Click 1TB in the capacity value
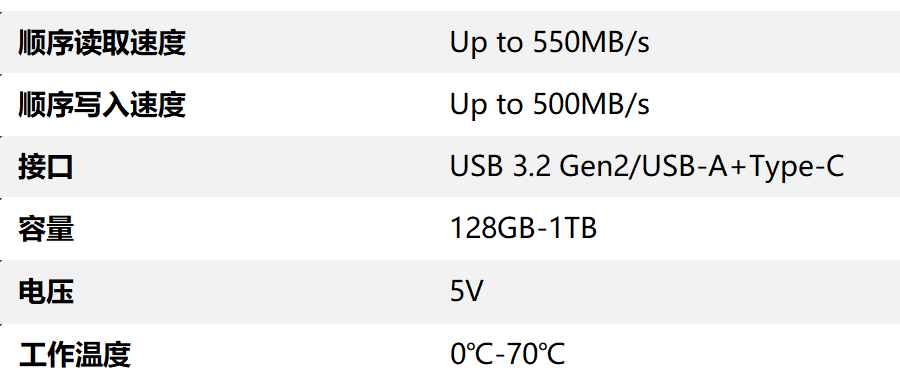The image size is (900, 385). (573, 228)
